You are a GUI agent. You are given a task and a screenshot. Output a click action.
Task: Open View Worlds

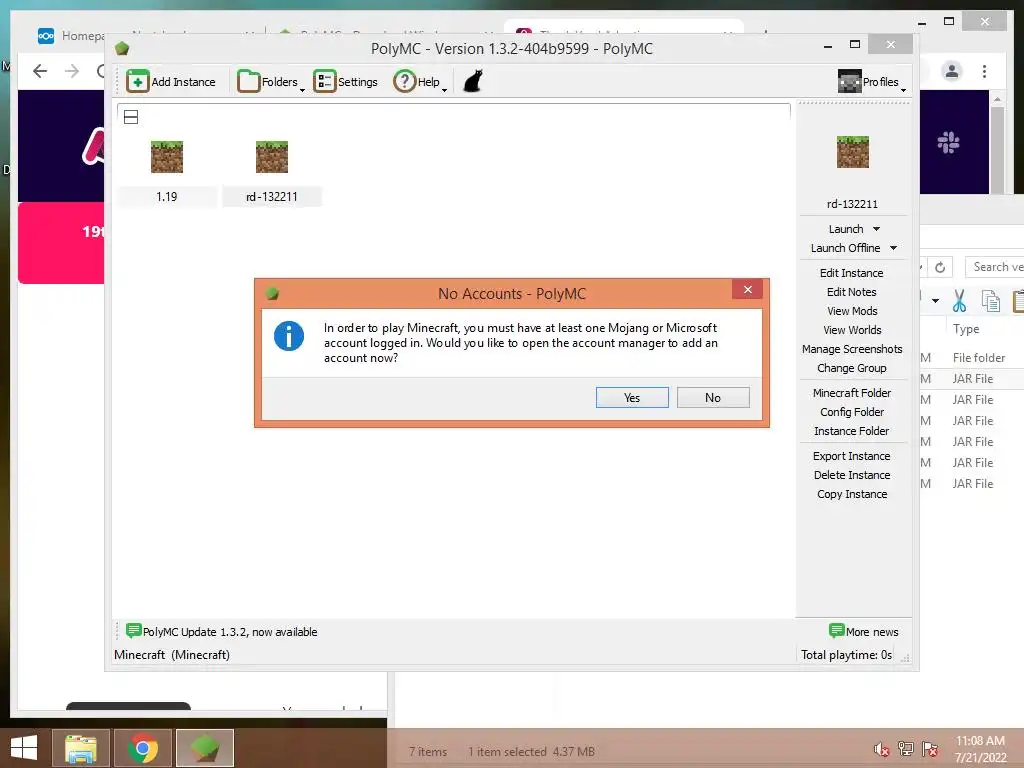pyautogui.click(x=852, y=330)
